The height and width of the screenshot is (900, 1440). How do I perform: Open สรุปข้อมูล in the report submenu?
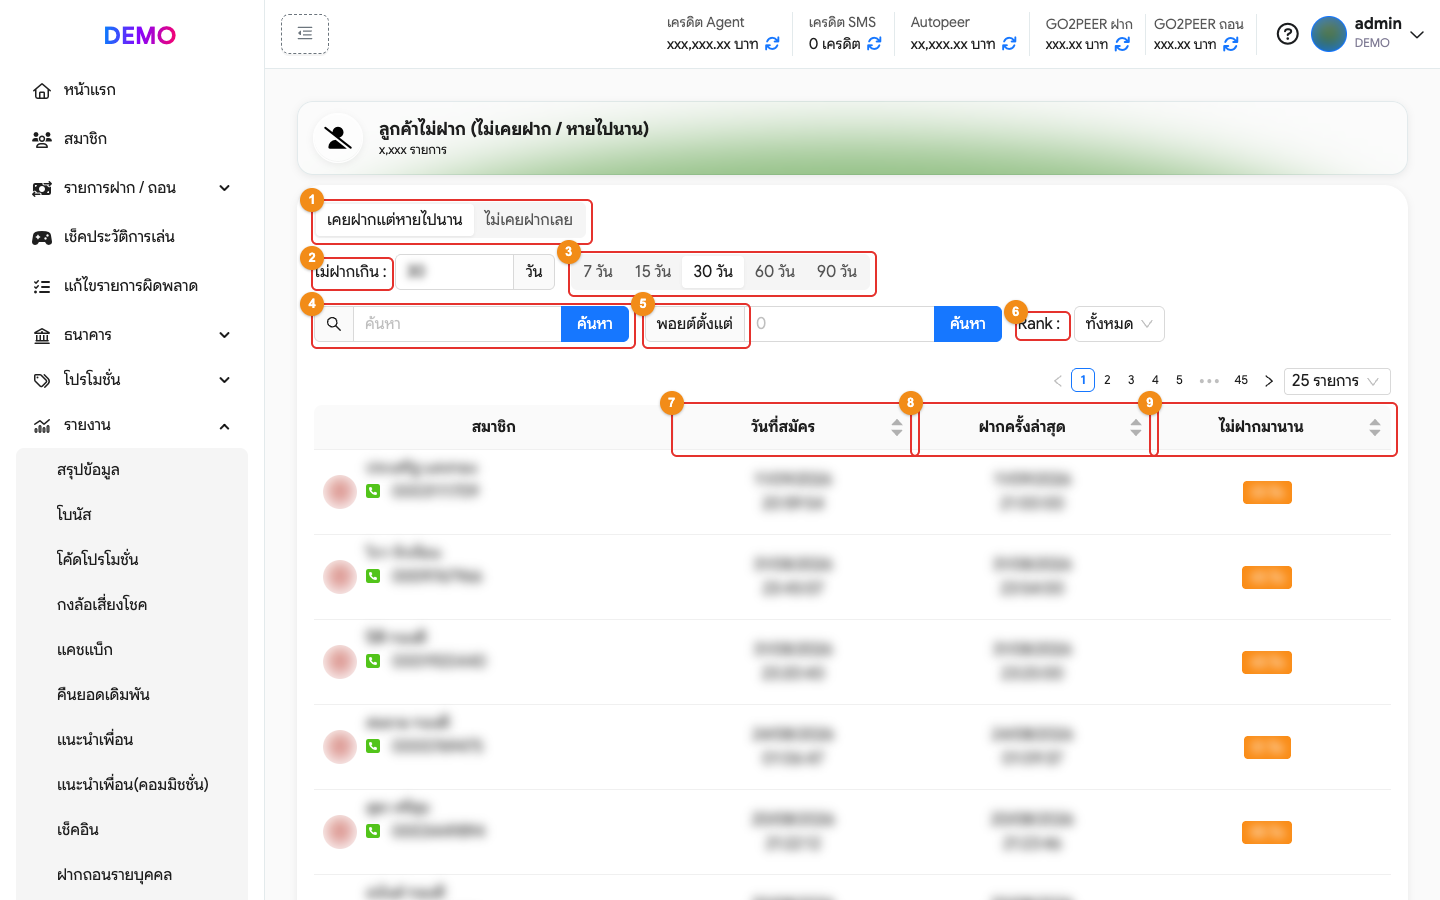(x=89, y=470)
